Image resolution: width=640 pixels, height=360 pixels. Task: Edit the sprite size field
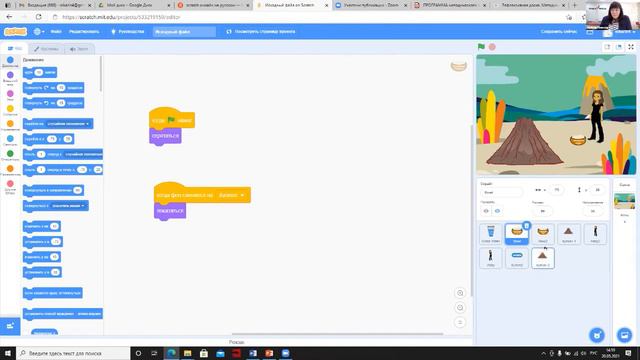(x=542, y=211)
